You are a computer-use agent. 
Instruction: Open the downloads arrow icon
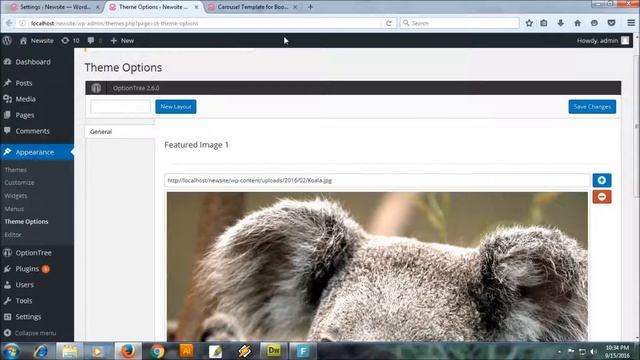click(560, 23)
